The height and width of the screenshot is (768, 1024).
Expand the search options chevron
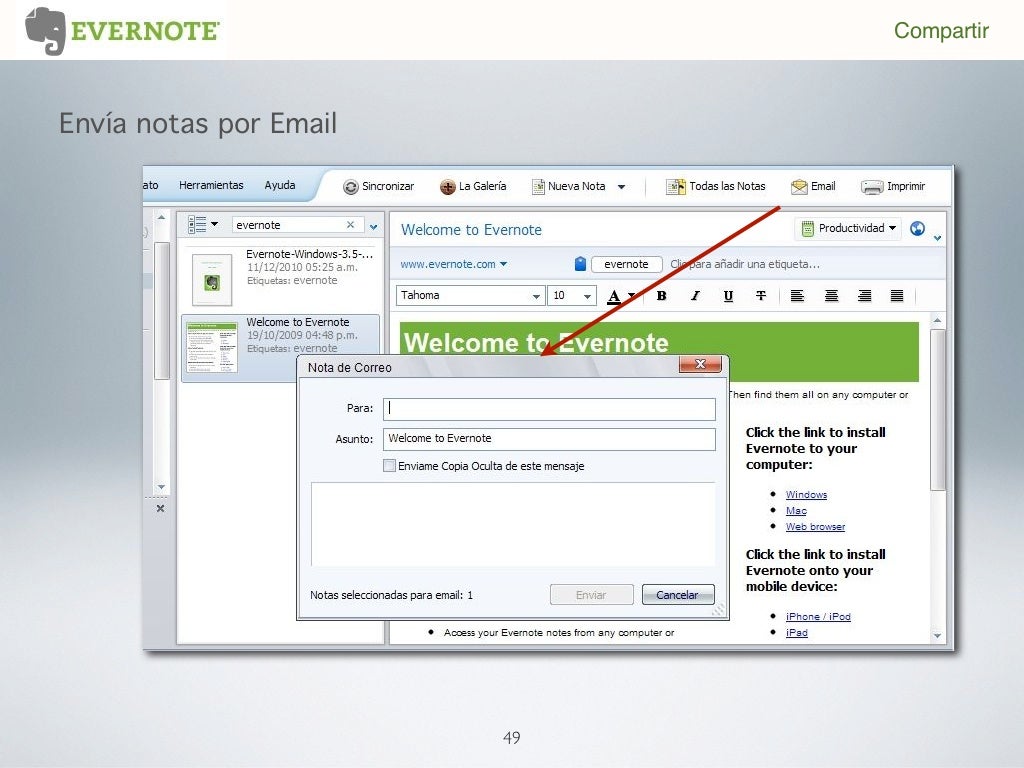374,227
